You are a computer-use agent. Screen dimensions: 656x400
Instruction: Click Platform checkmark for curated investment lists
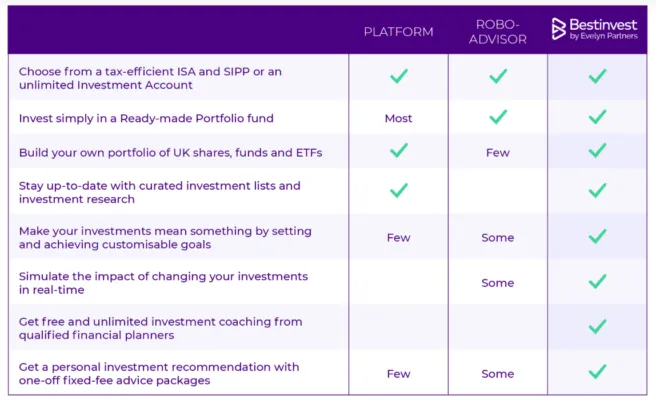(x=398, y=190)
